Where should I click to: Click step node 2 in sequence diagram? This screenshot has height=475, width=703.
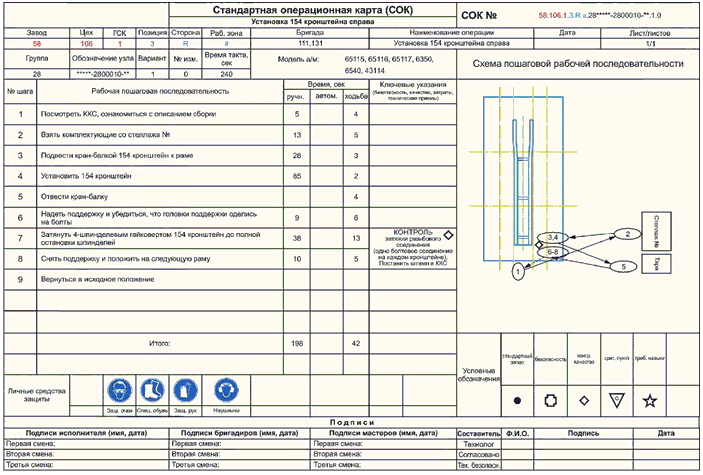(x=627, y=233)
